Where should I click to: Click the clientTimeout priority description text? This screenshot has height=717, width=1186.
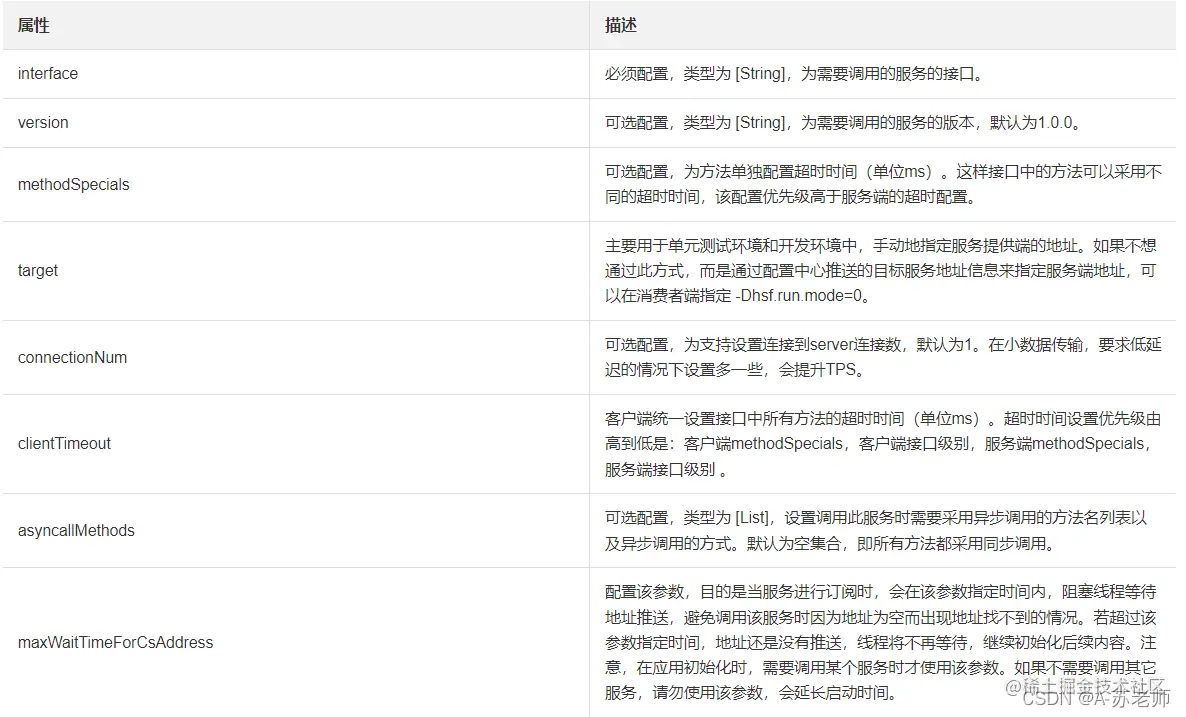point(880,443)
